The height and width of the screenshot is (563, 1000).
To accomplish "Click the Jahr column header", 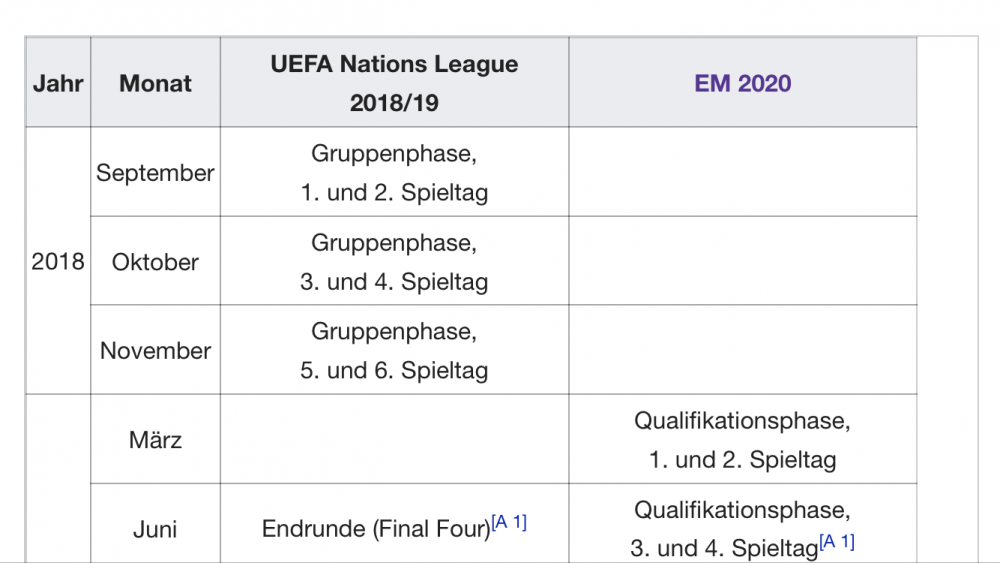I will (58, 82).
